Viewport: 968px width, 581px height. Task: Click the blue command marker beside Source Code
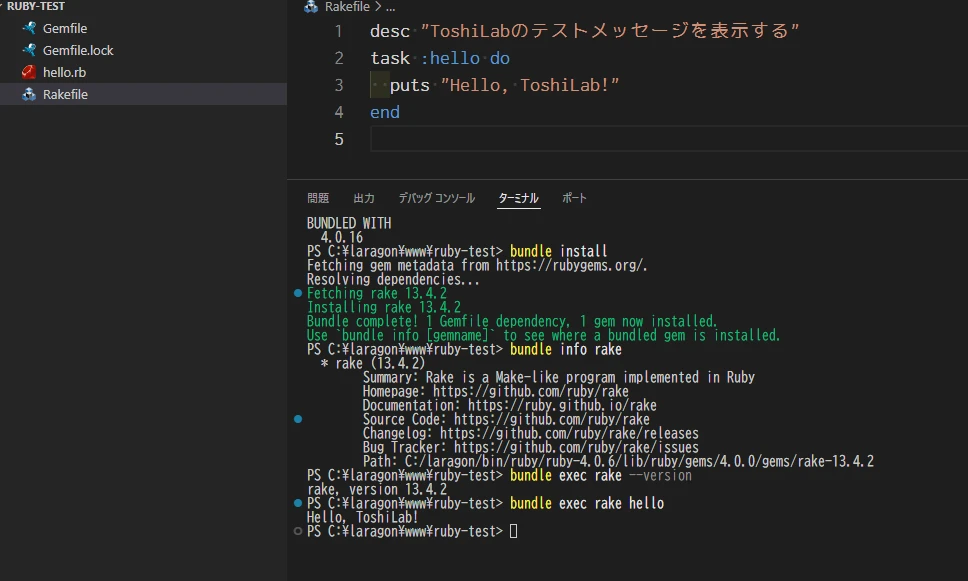coord(298,419)
